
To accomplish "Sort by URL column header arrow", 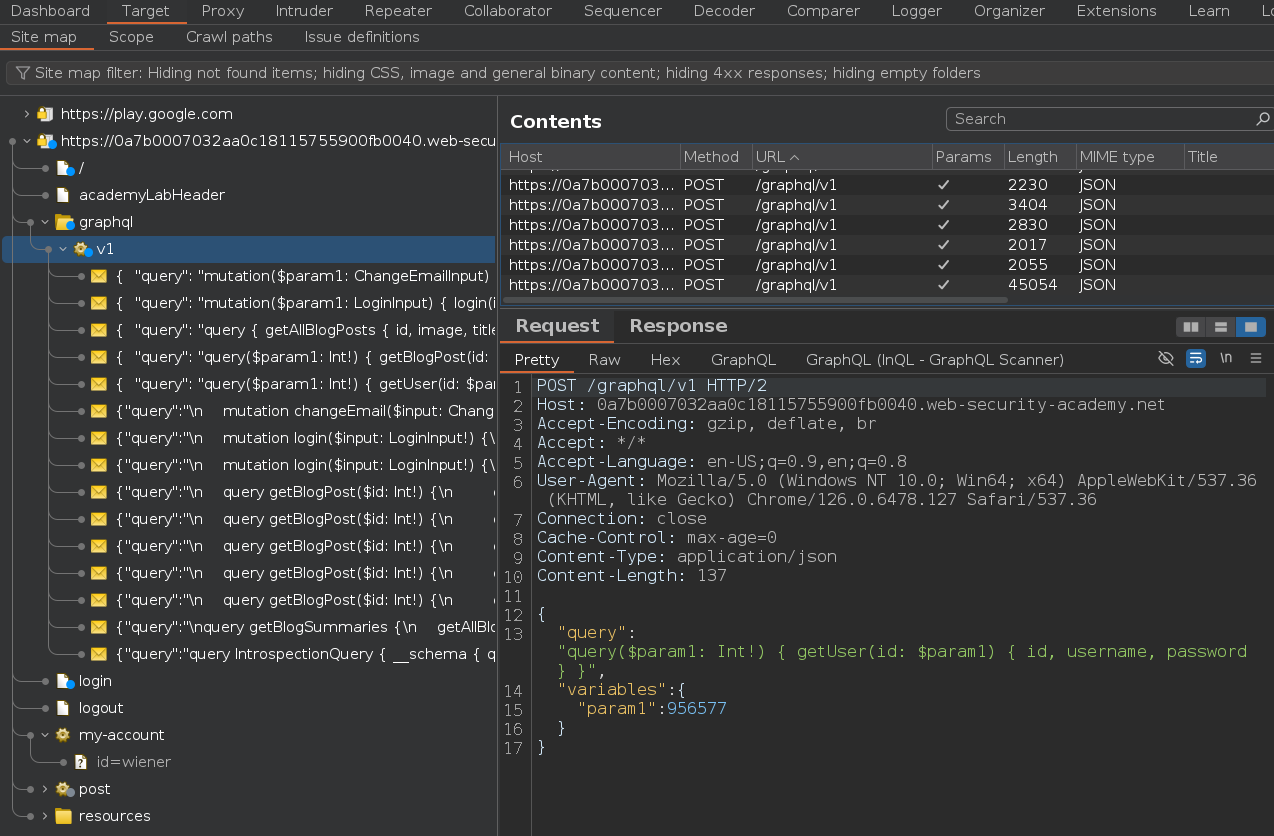I will tap(795, 157).
